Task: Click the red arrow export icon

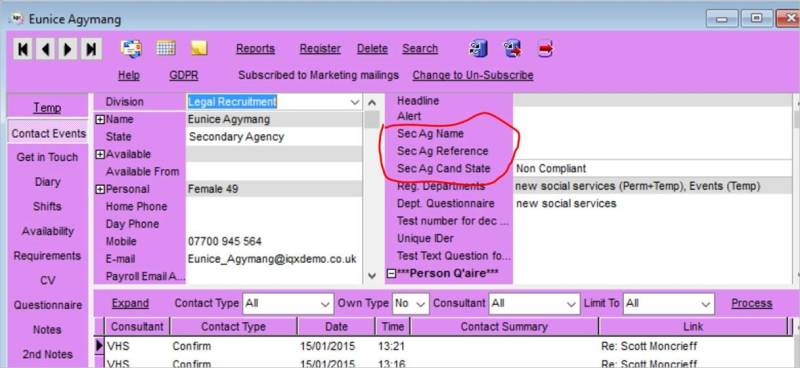Action: 546,49
